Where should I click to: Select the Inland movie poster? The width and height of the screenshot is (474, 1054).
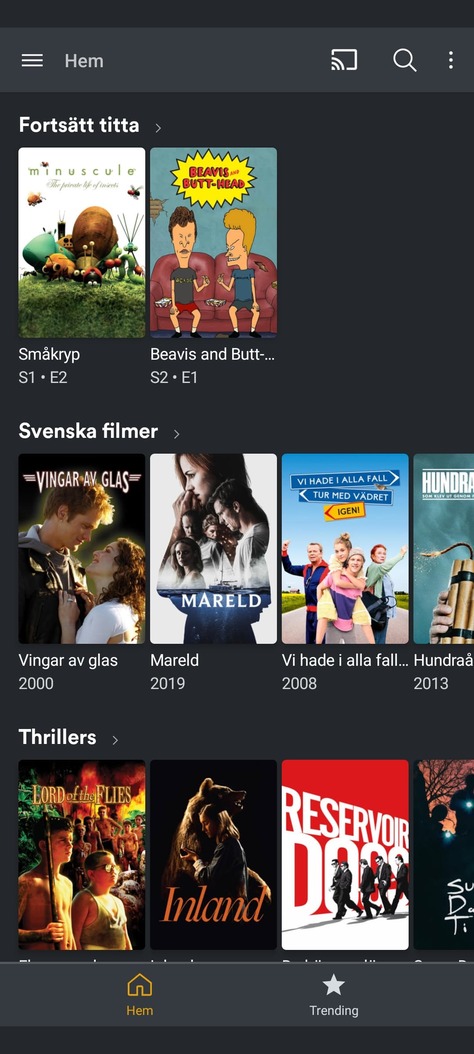(x=213, y=854)
